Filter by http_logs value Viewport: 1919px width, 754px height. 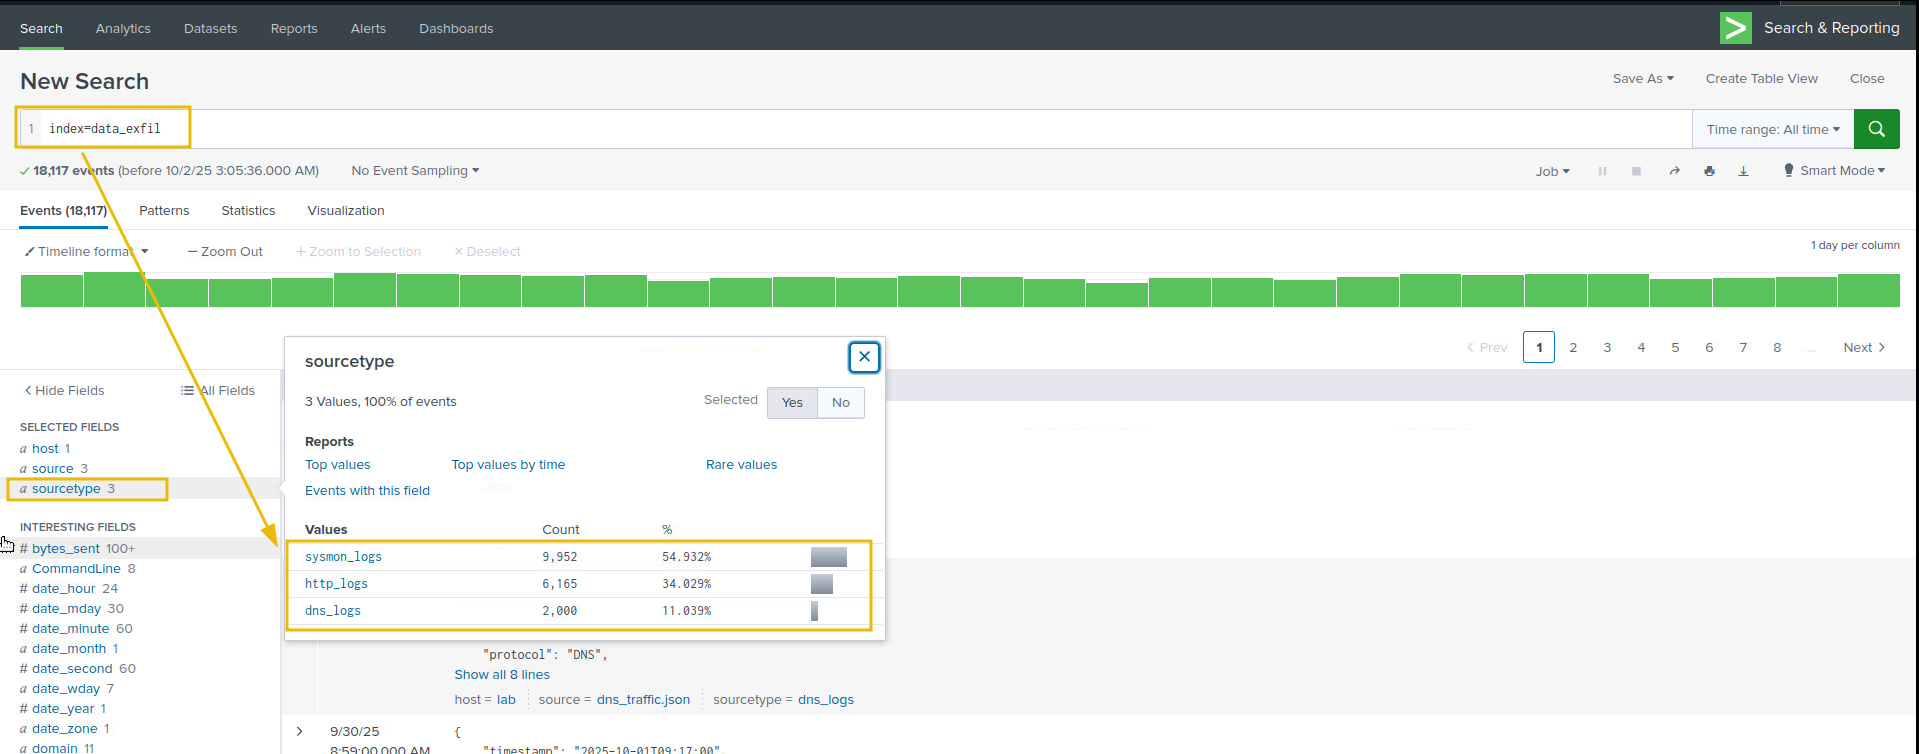[336, 584]
